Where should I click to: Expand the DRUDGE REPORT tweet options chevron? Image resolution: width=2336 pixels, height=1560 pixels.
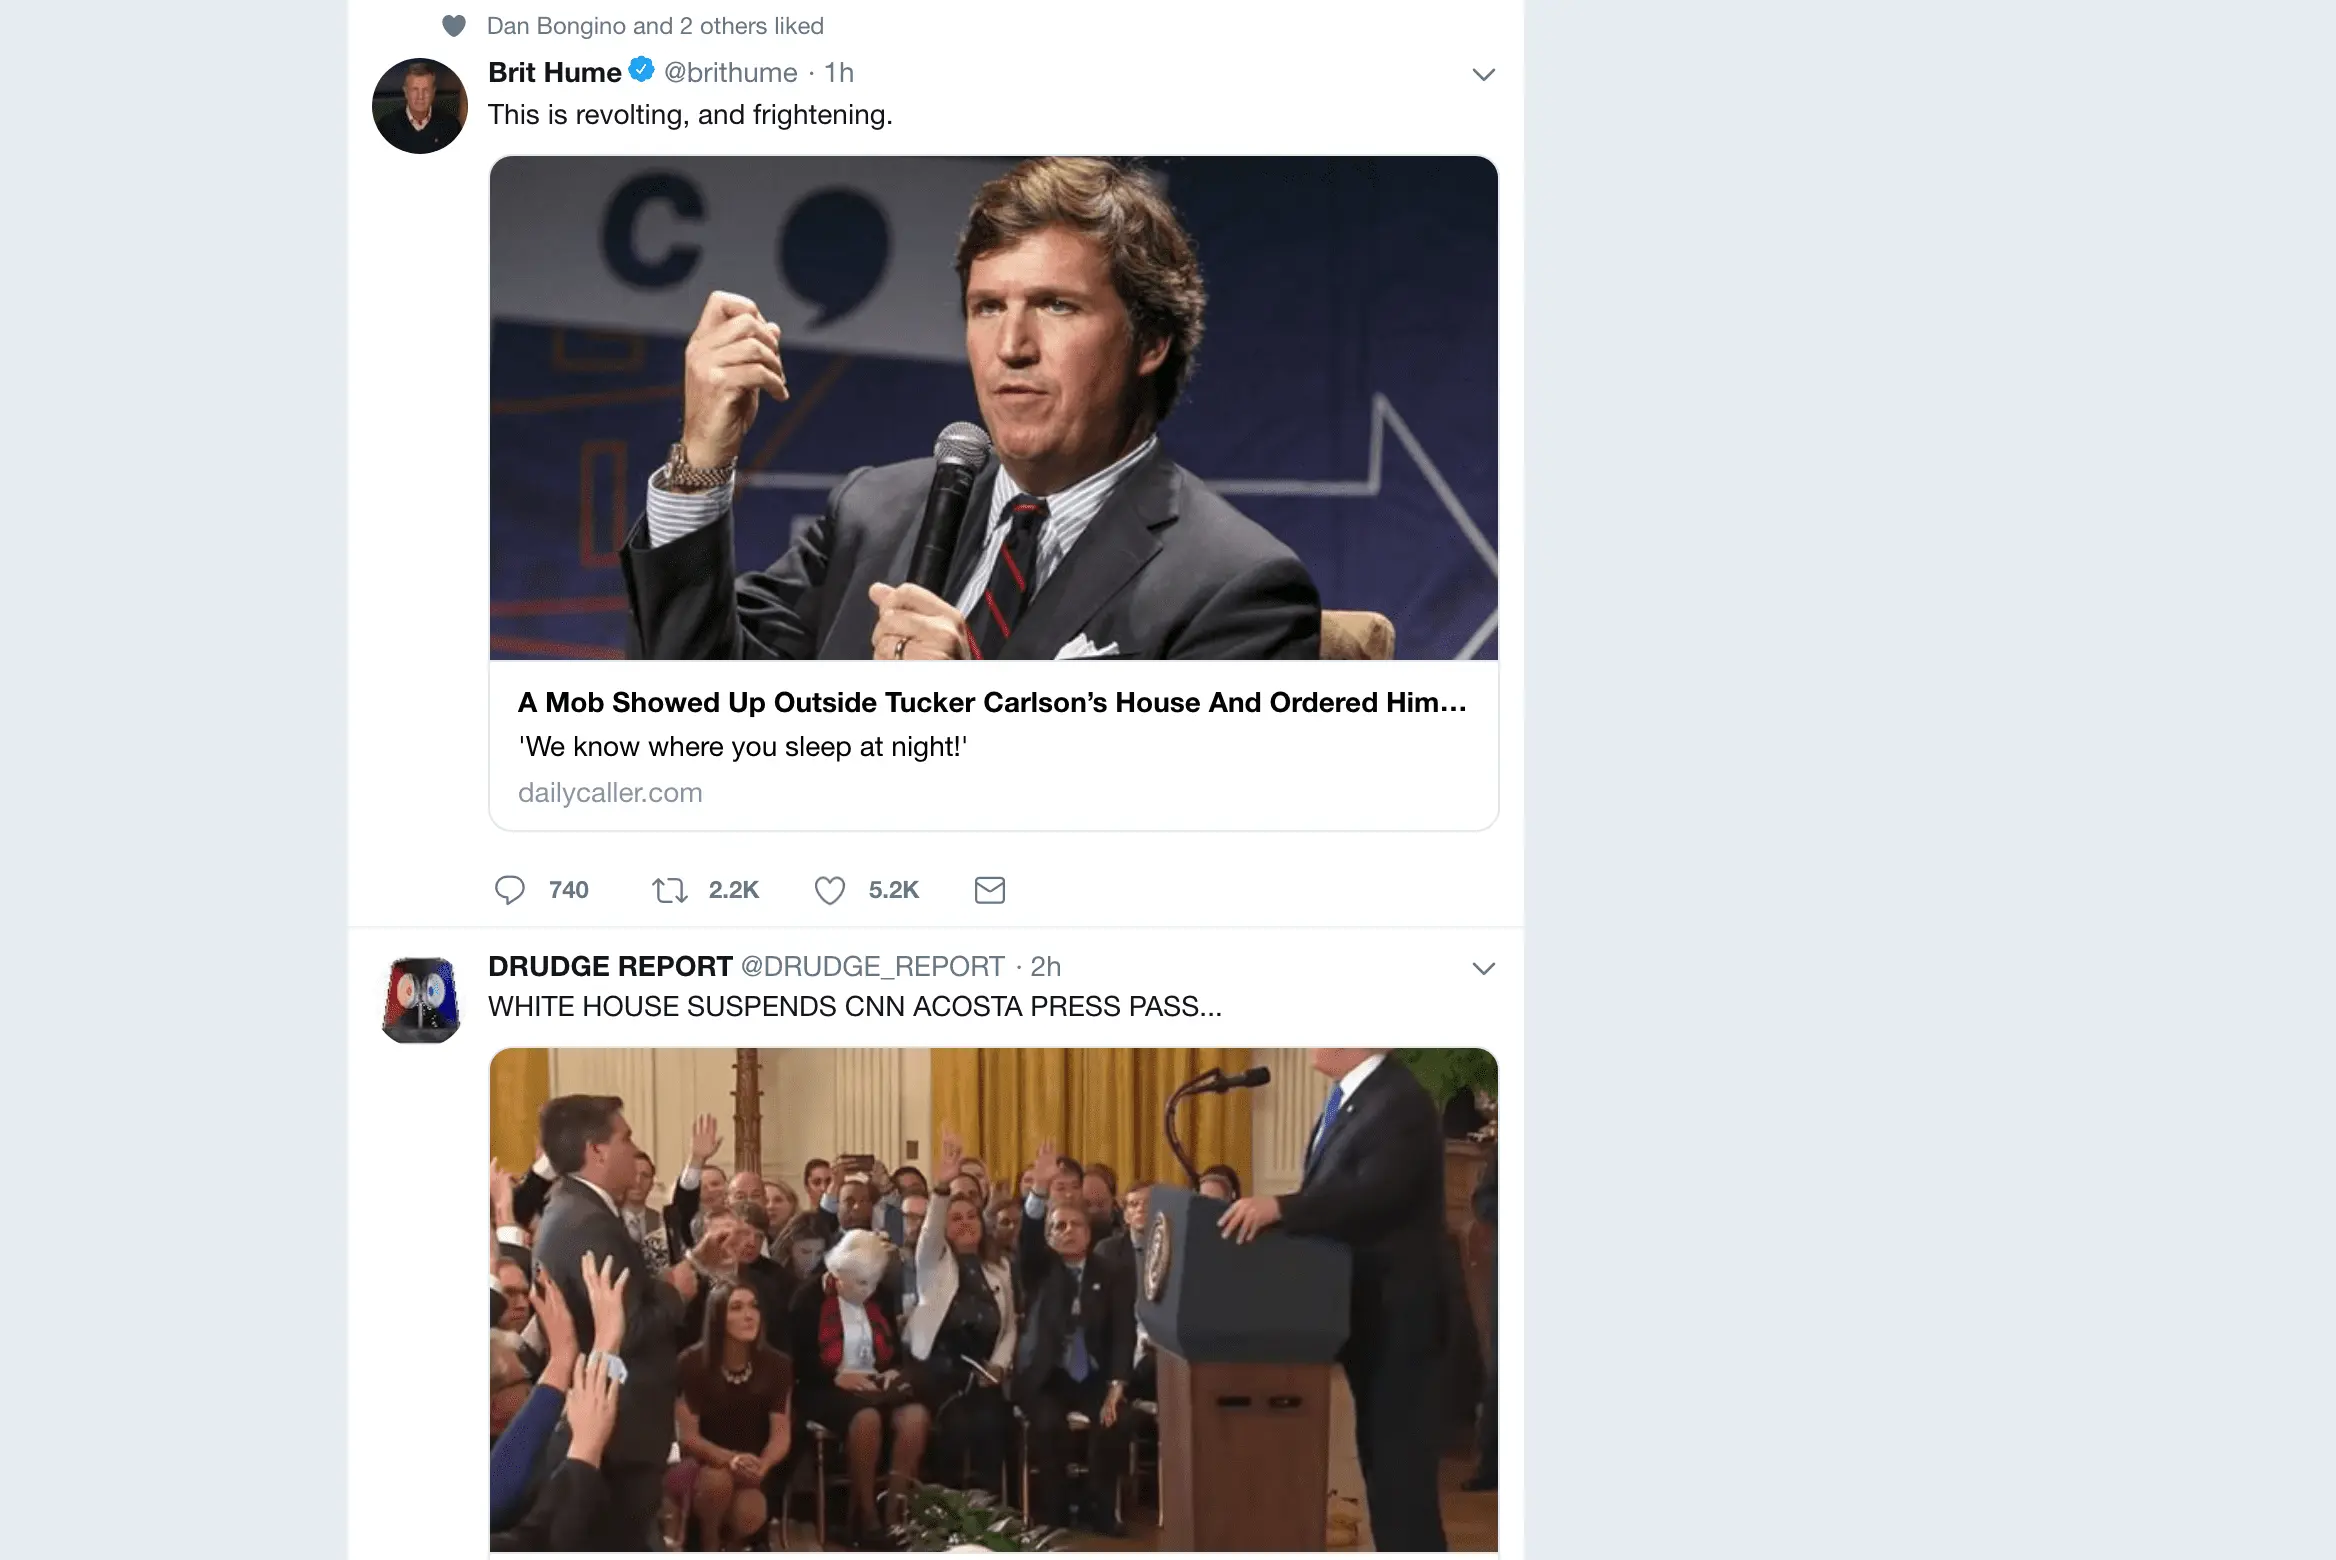click(1483, 968)
